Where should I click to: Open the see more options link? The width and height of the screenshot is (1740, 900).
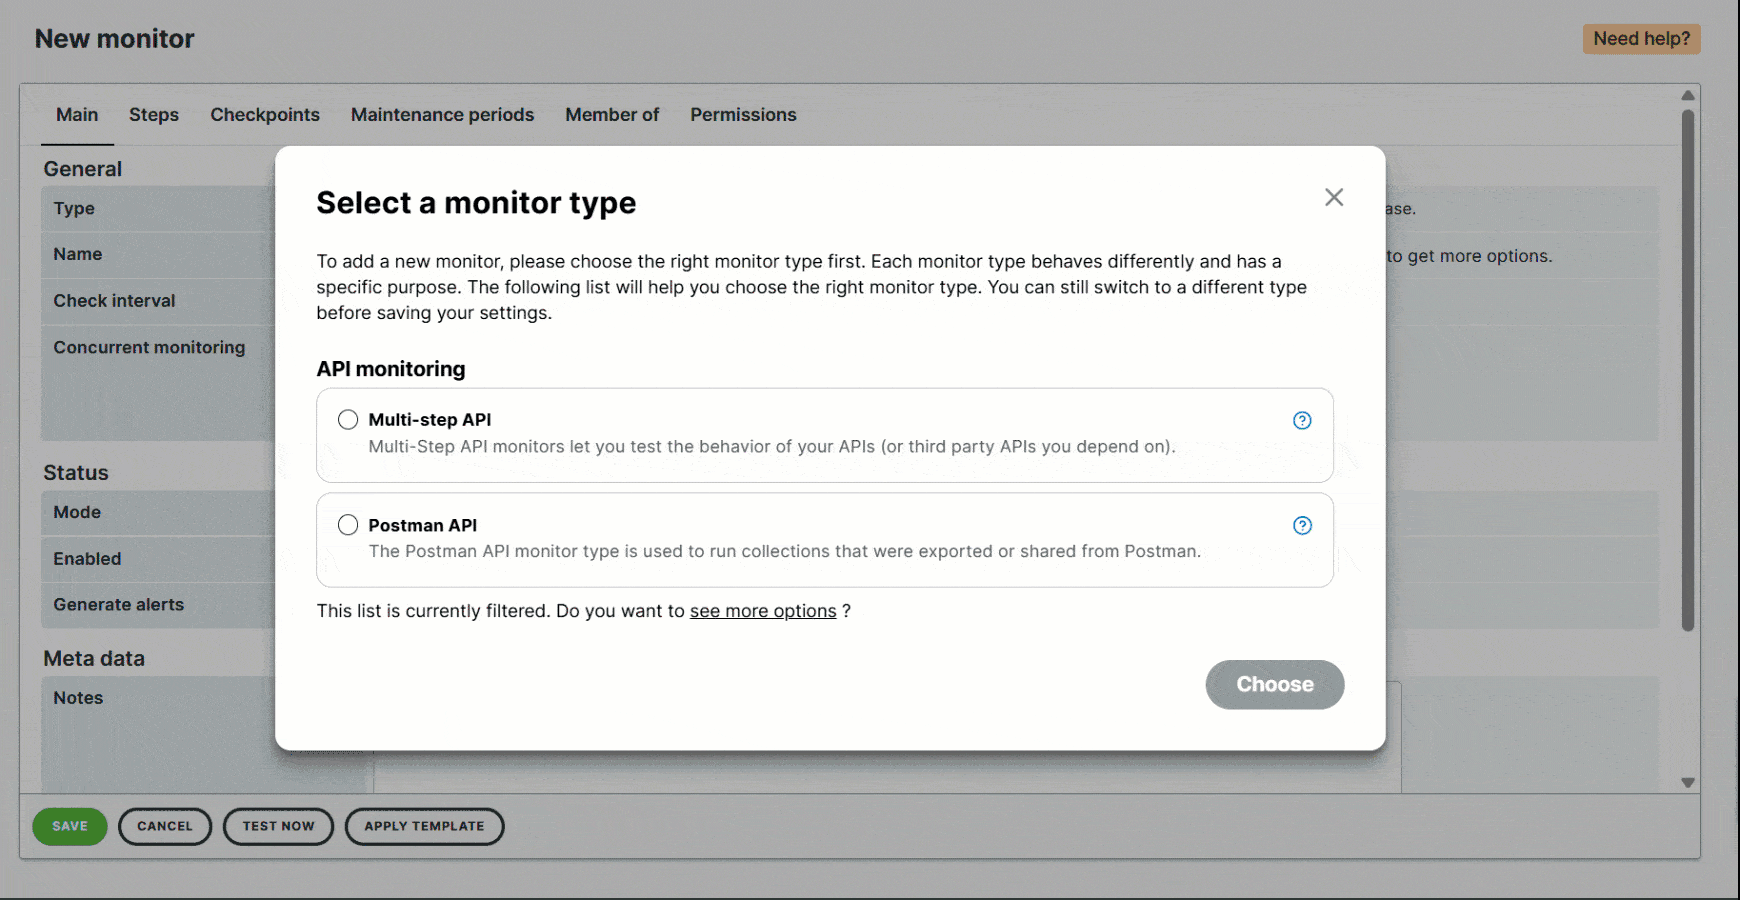pos(763,610)
